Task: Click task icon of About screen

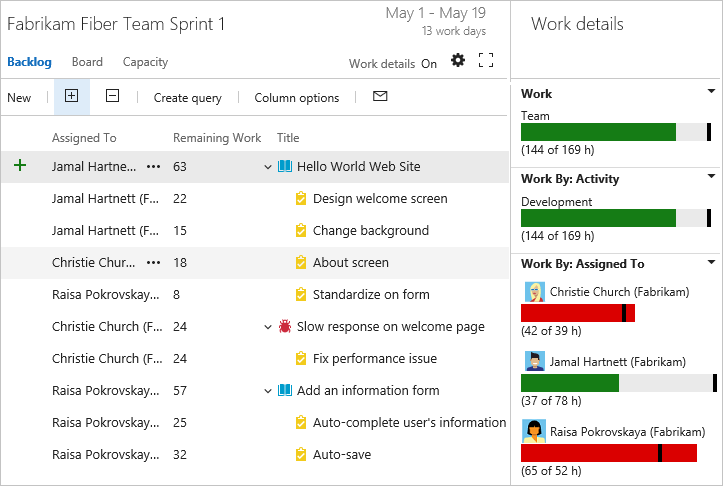Action: 301,262
